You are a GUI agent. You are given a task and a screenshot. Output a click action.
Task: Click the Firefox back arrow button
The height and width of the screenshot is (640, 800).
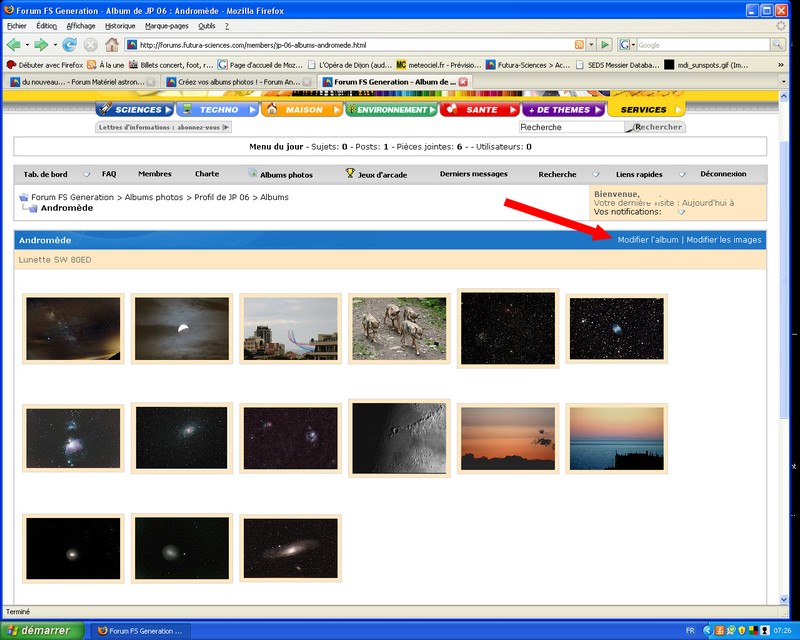click(x=13, y=45)
